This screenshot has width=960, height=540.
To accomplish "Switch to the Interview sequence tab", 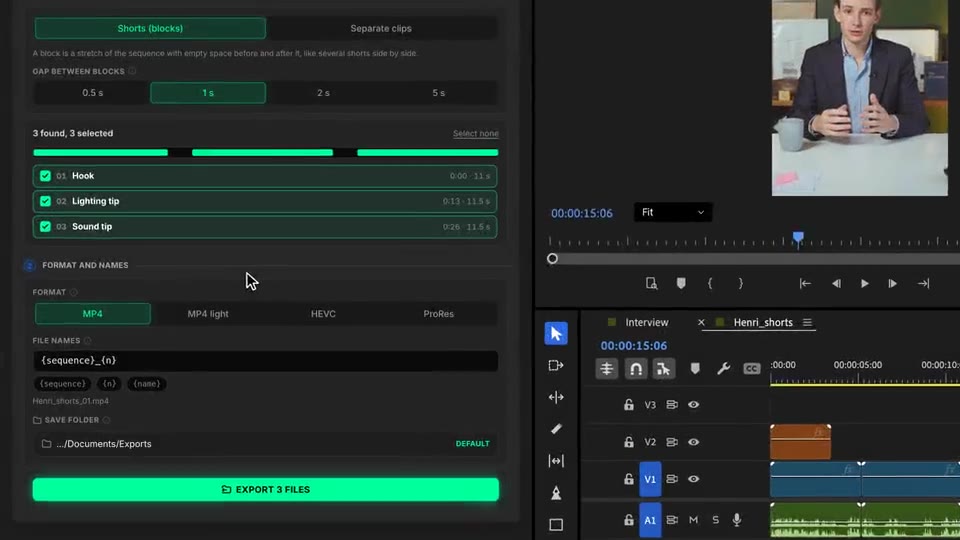I will (647, 323).
